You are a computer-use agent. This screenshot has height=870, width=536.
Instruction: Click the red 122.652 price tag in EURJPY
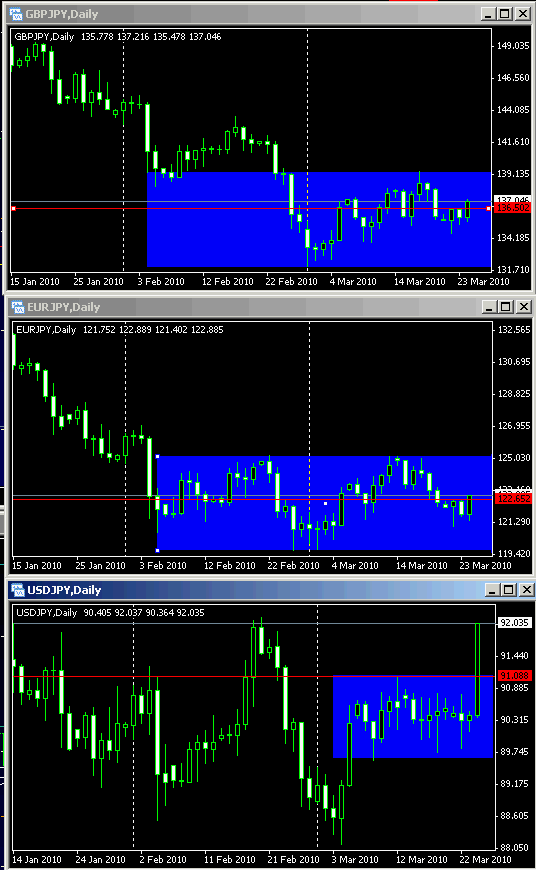click(513, 499)
